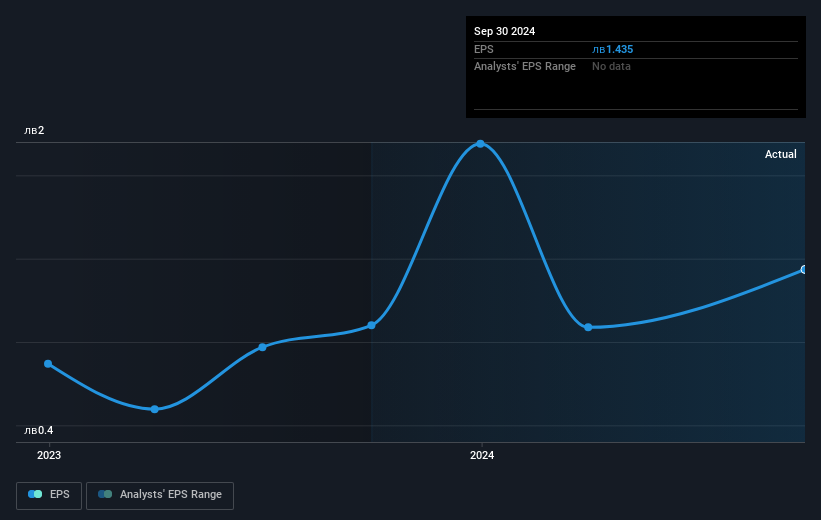Select the first data point at 2023
Viewport: 821px width, 520px height.
pos(48,363)
